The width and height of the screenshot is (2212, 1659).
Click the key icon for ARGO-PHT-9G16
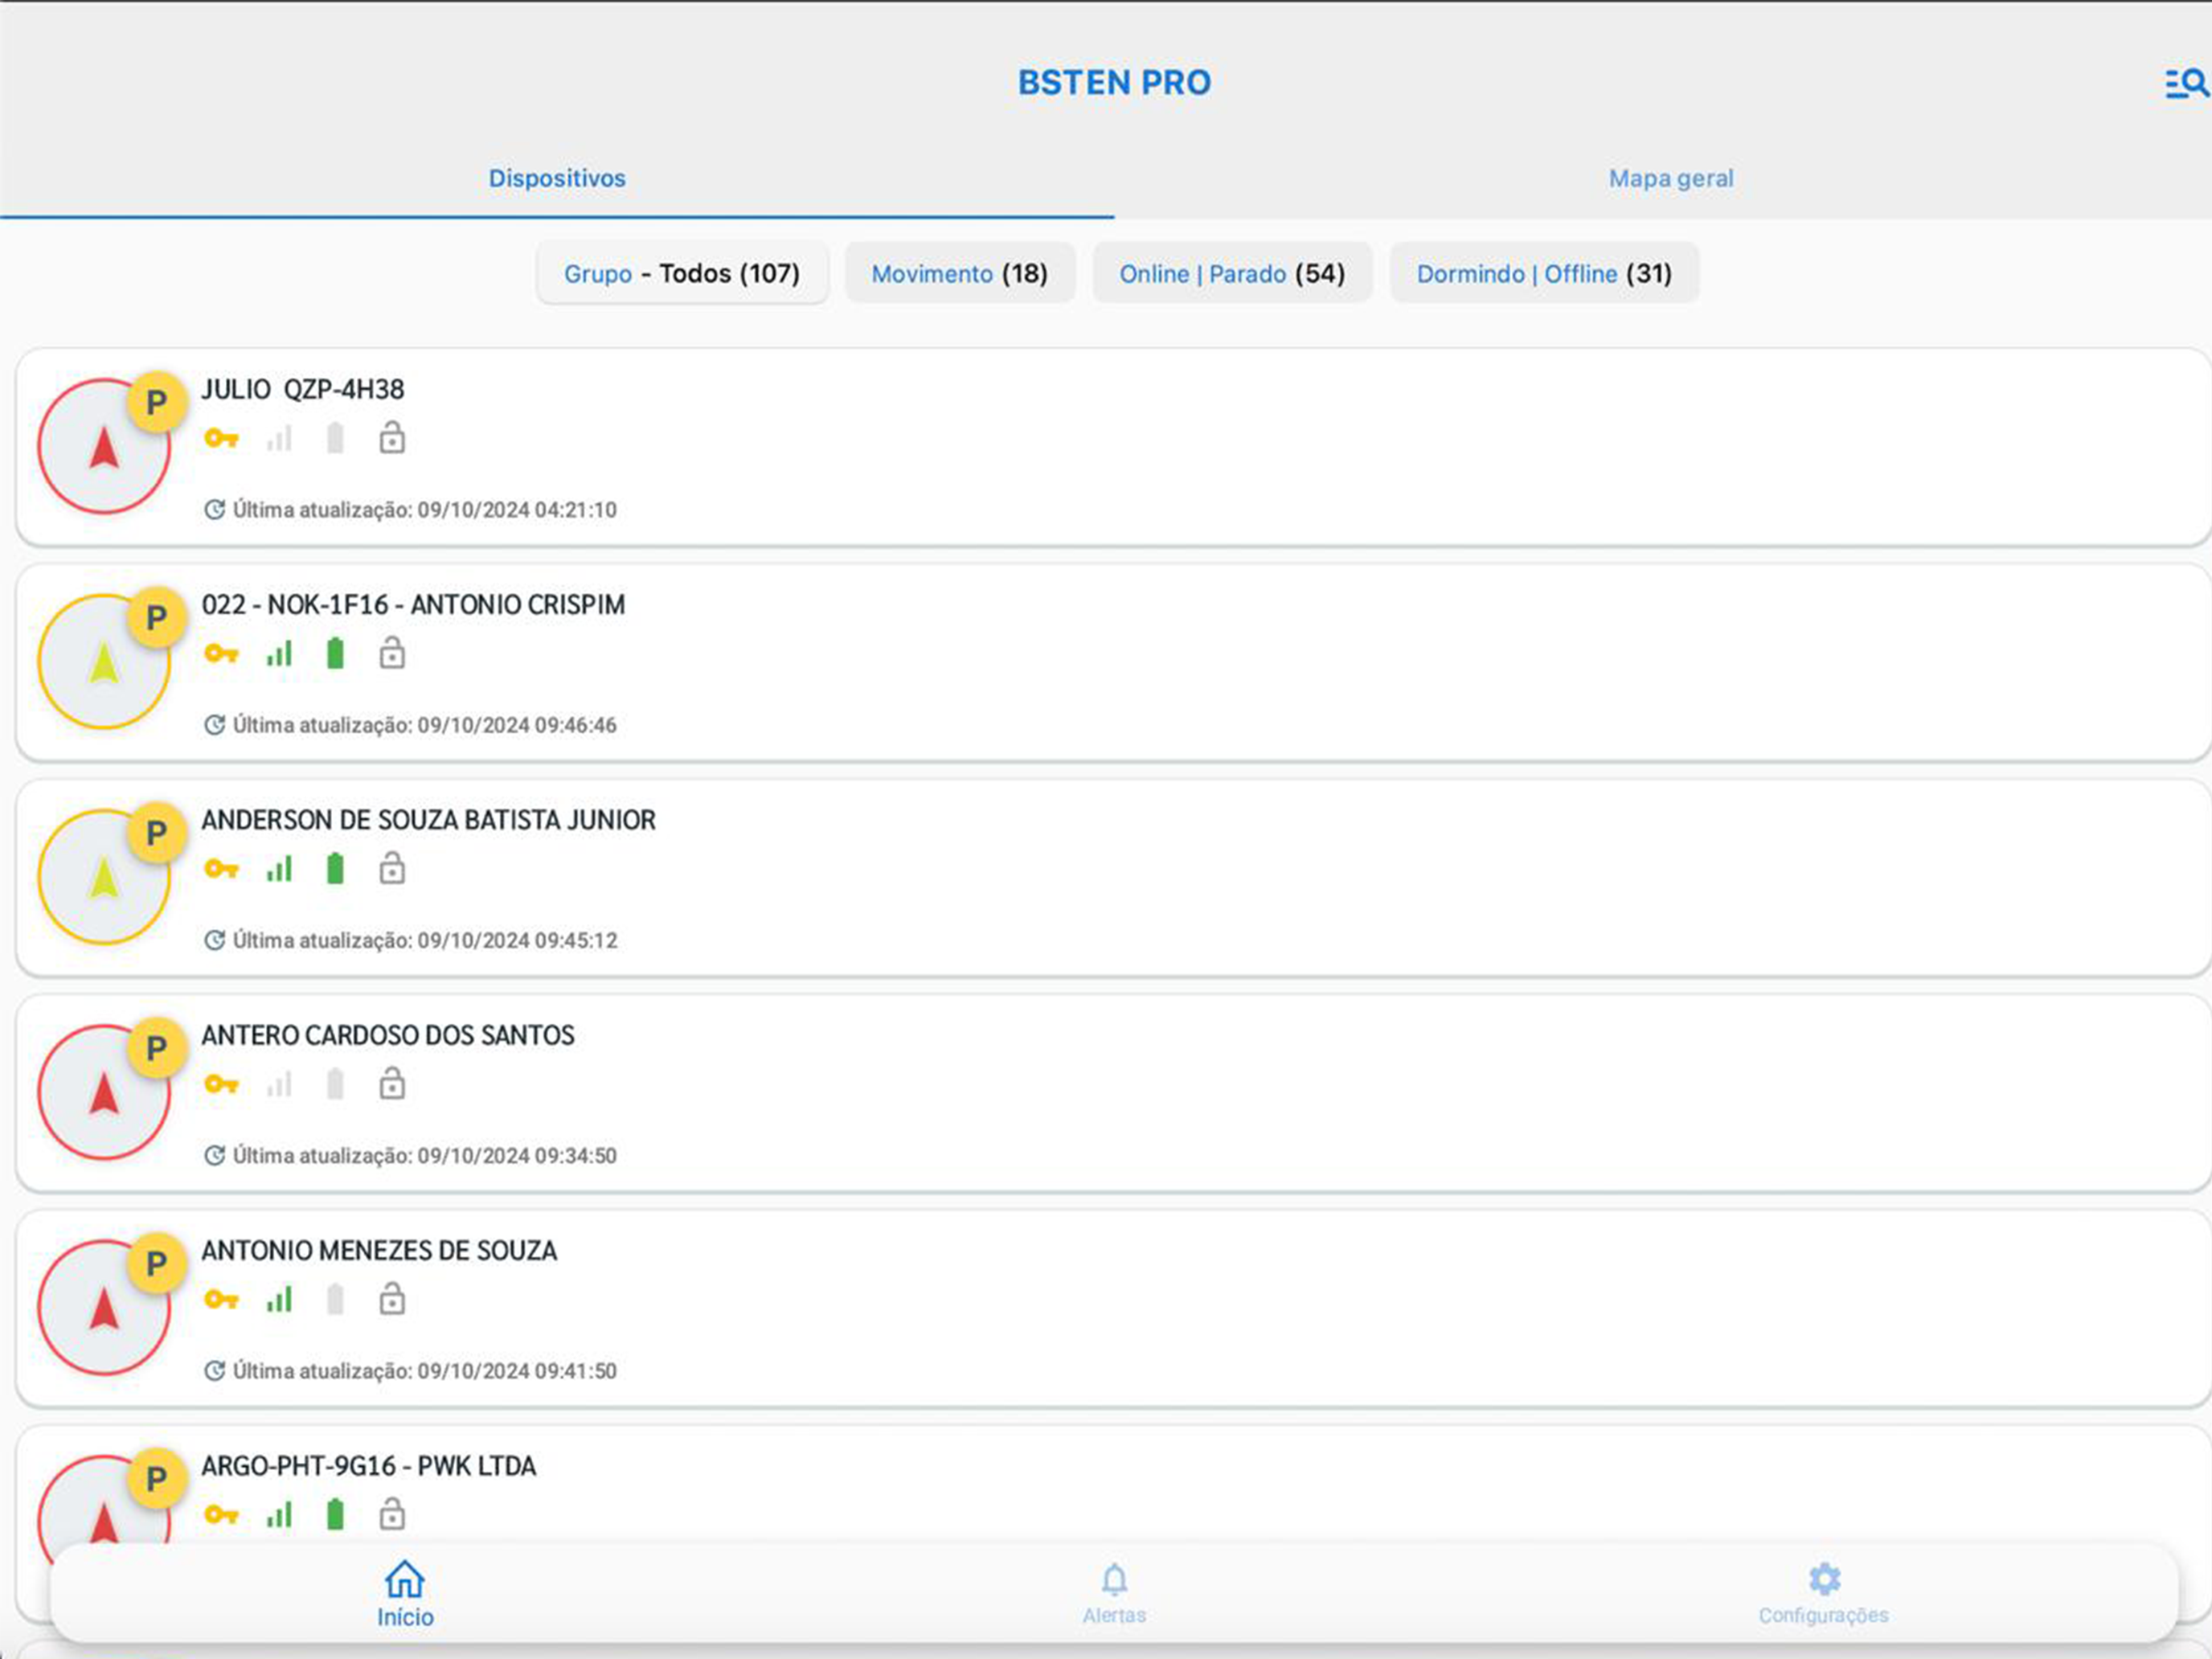click(x=221, y=1515)
